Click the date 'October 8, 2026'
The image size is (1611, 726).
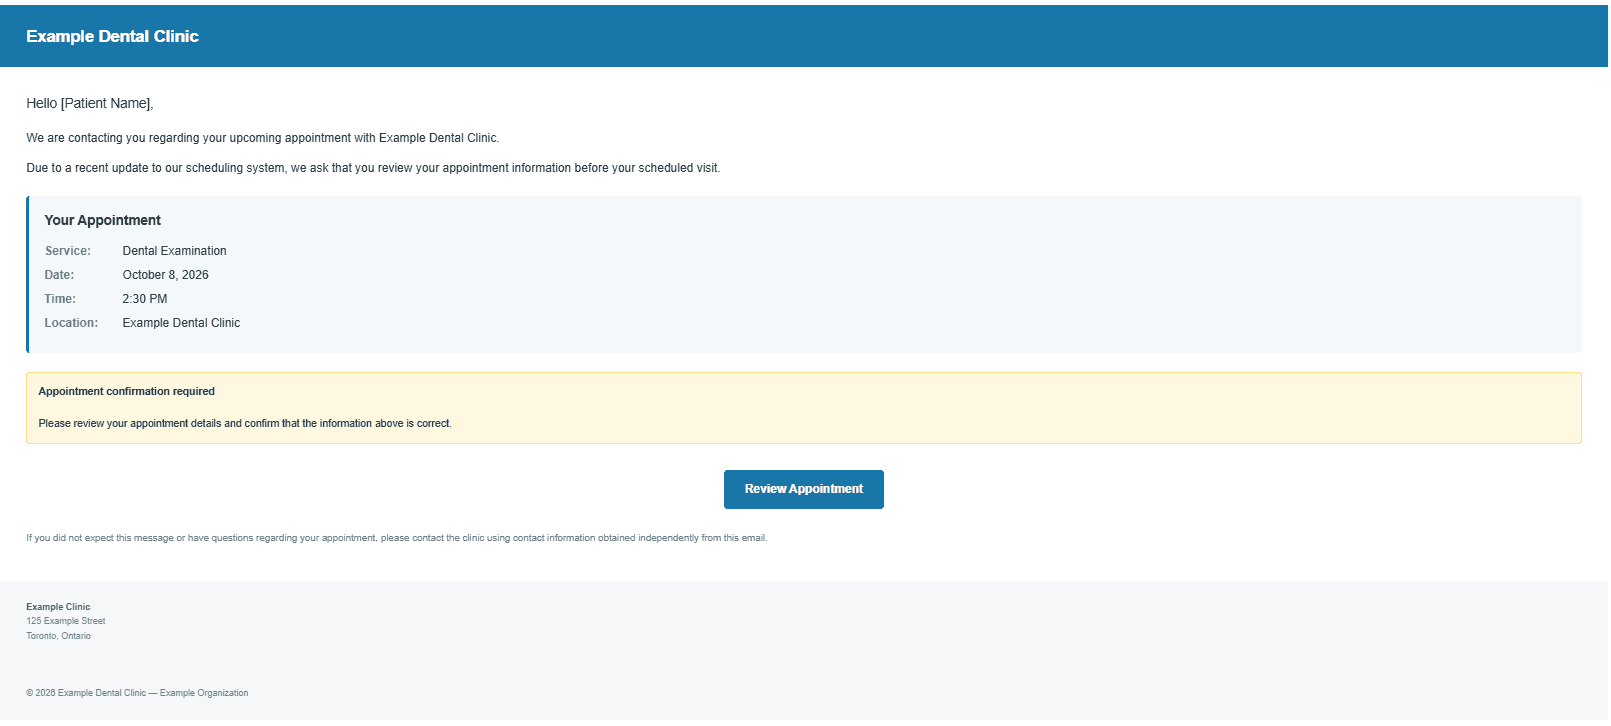pos(165,275)
